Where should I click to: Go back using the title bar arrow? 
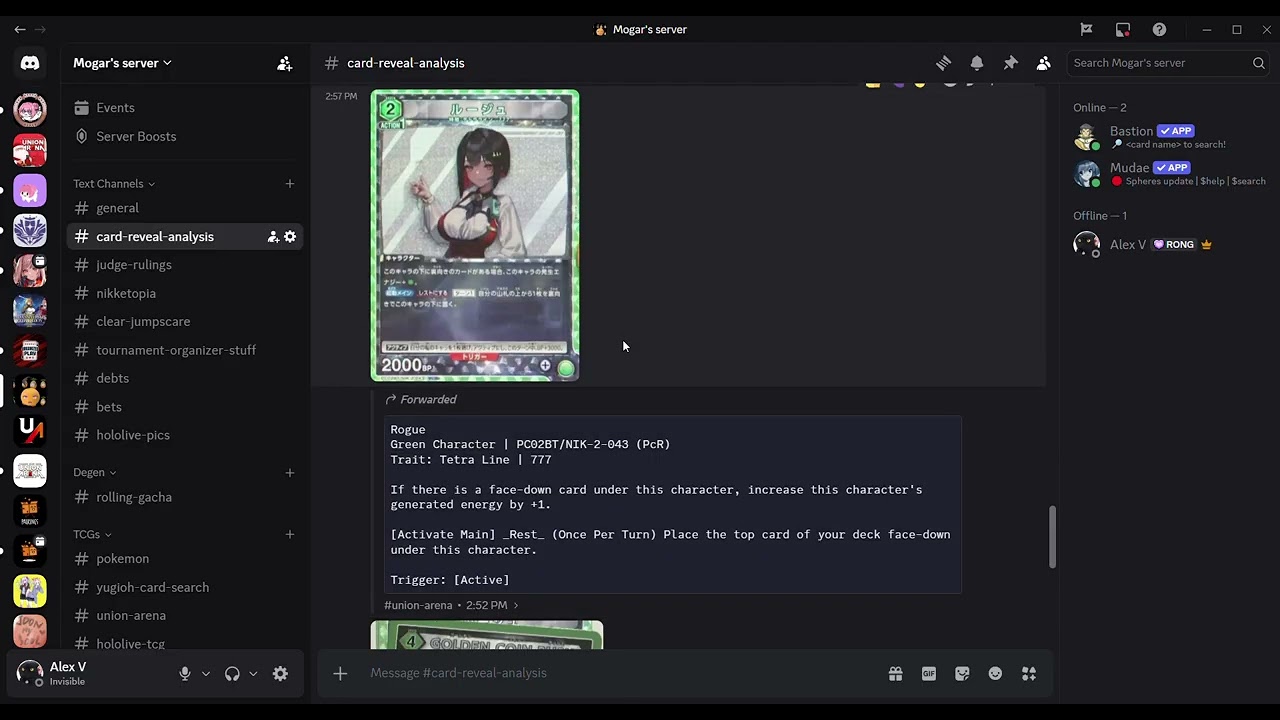click(x=20, y=30)
